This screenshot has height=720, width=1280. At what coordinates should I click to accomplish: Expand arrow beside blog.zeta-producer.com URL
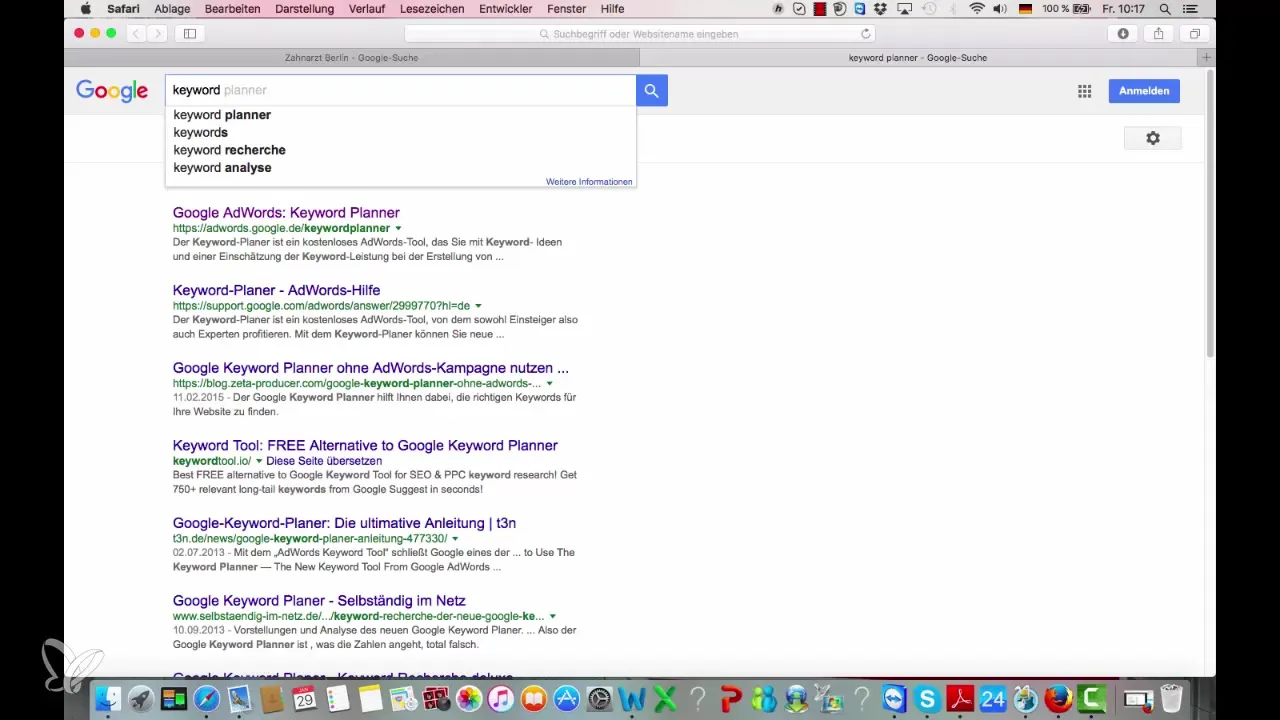coord(549,384)
